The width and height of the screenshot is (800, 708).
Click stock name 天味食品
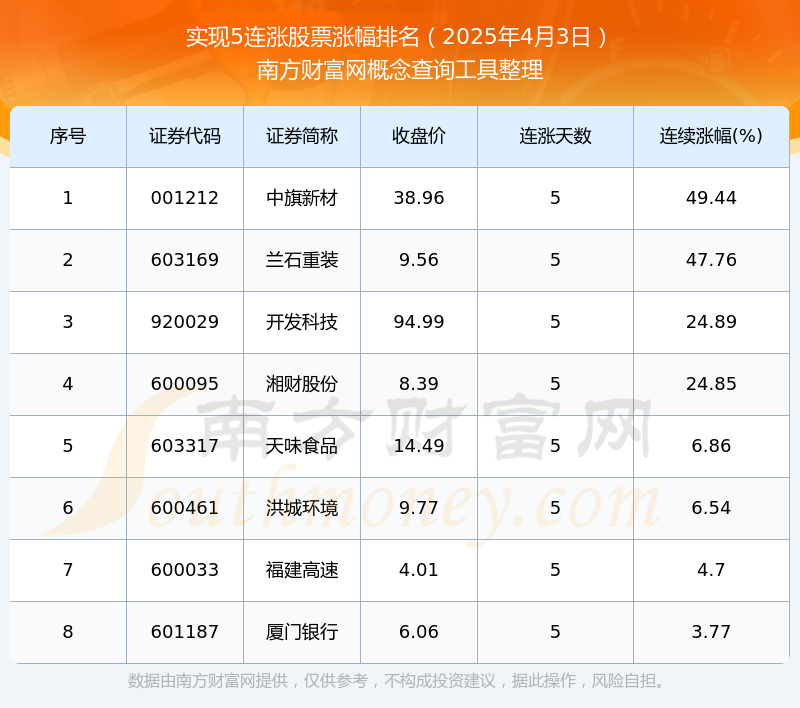click(302, 446)
